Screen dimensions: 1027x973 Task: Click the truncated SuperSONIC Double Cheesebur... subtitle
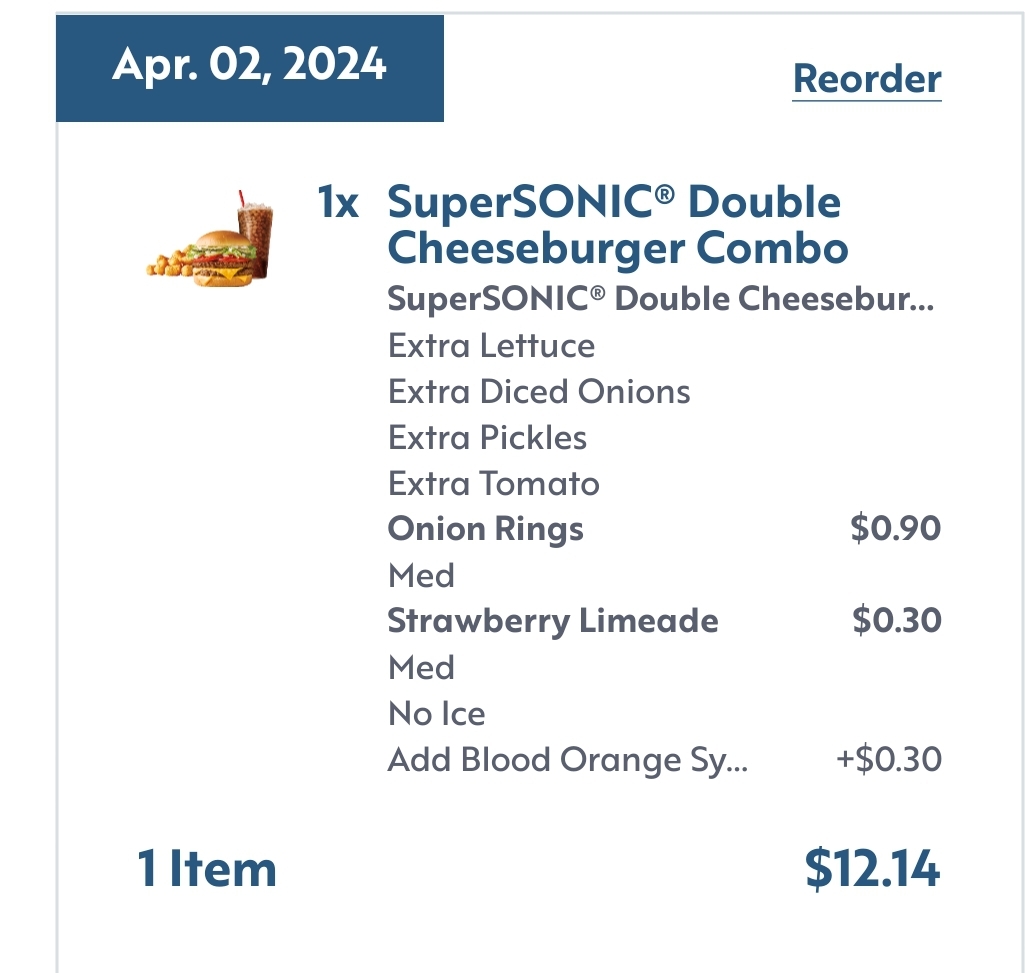click(x=660, y=299)
